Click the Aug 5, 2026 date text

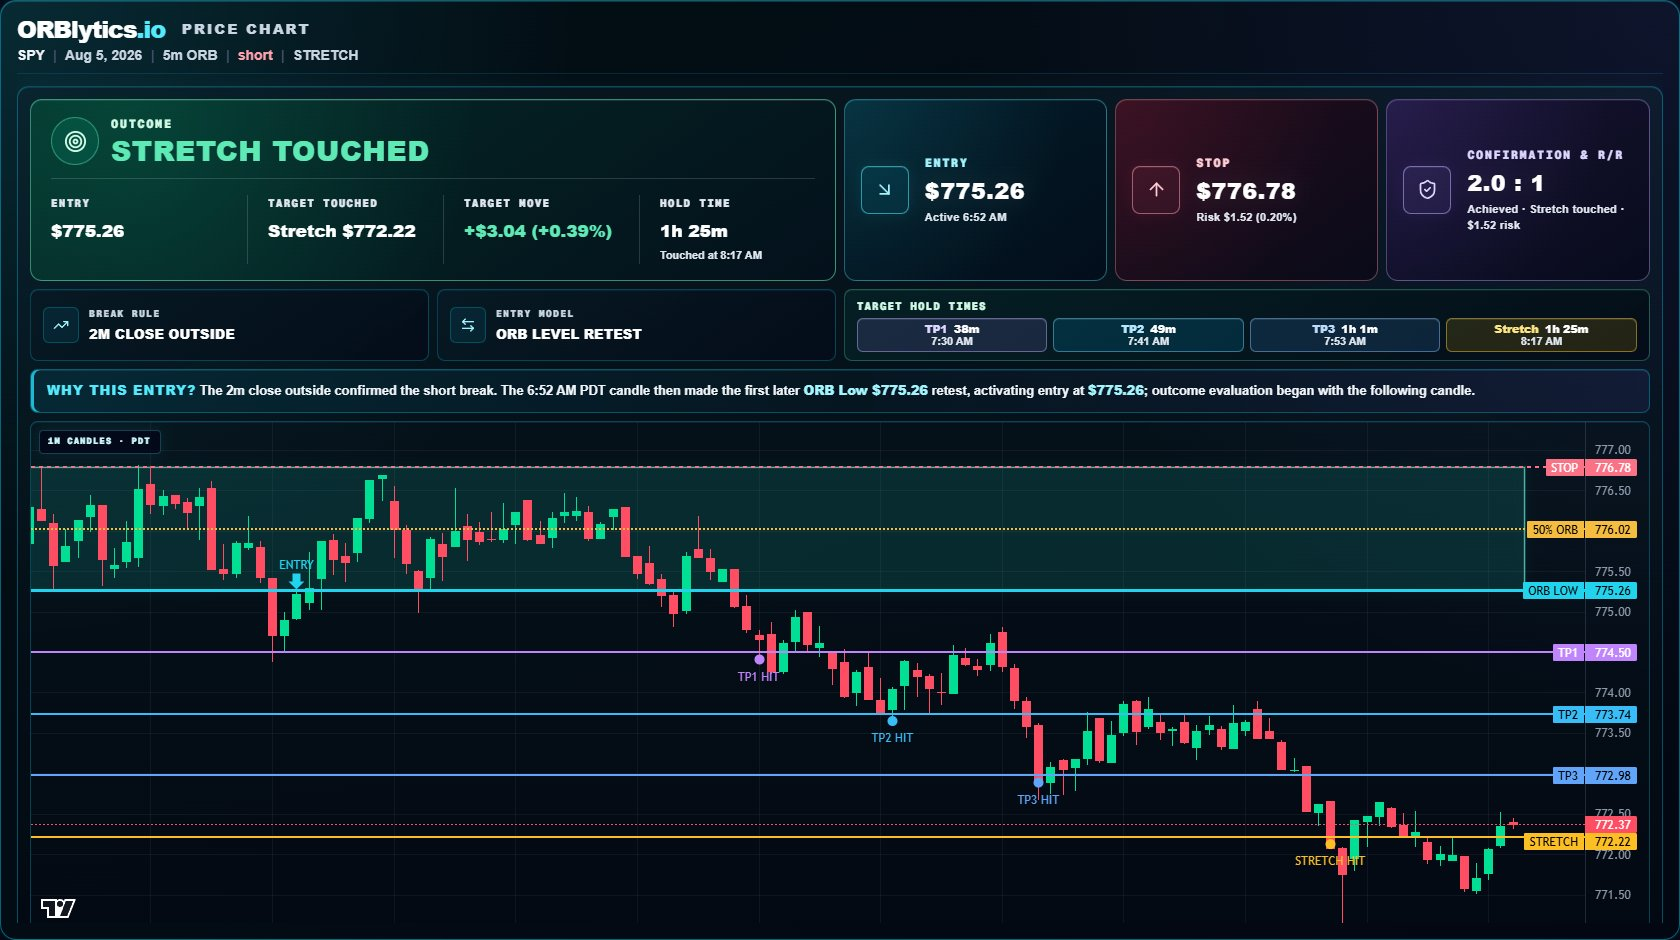[x=103, y=55]
